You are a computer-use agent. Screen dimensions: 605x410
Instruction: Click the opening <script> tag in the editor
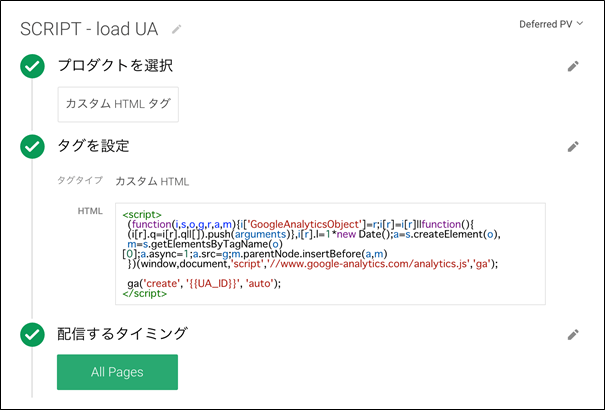[x=143, y=214]
